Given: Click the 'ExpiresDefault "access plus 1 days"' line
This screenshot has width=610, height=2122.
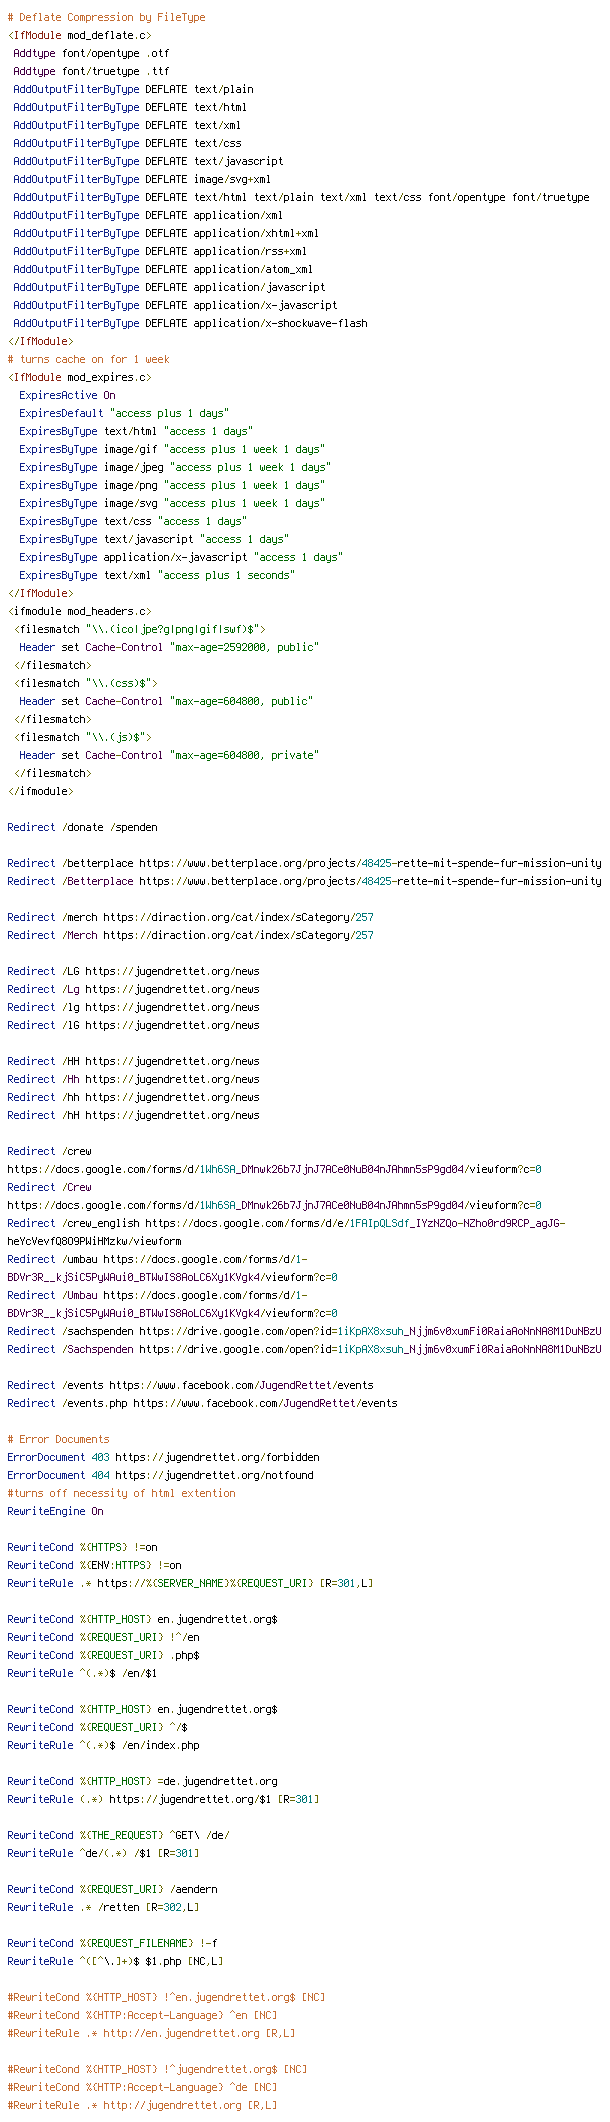Looking at the screenshot, I should [124, 414].
